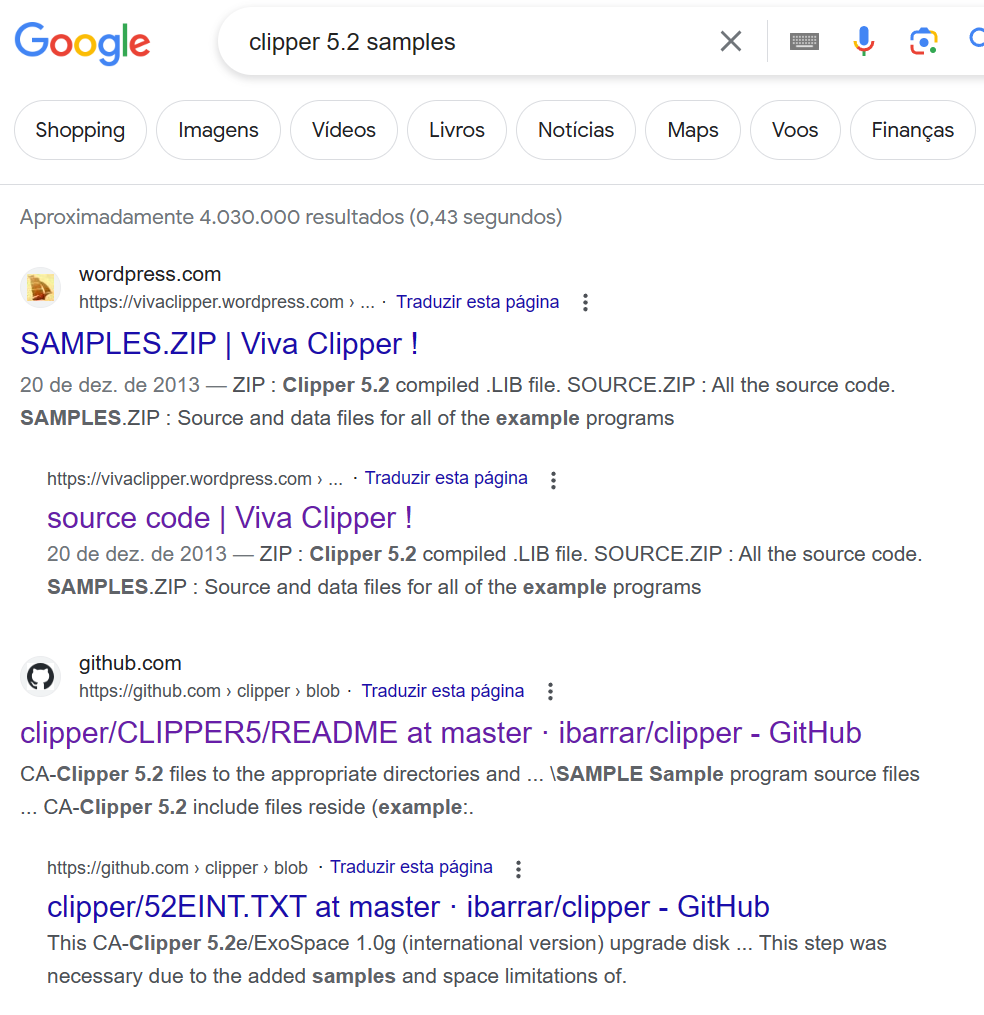Open options menu for SAMPLES.ZIP result
The image size is (984, 1015).
pos(585,302)
